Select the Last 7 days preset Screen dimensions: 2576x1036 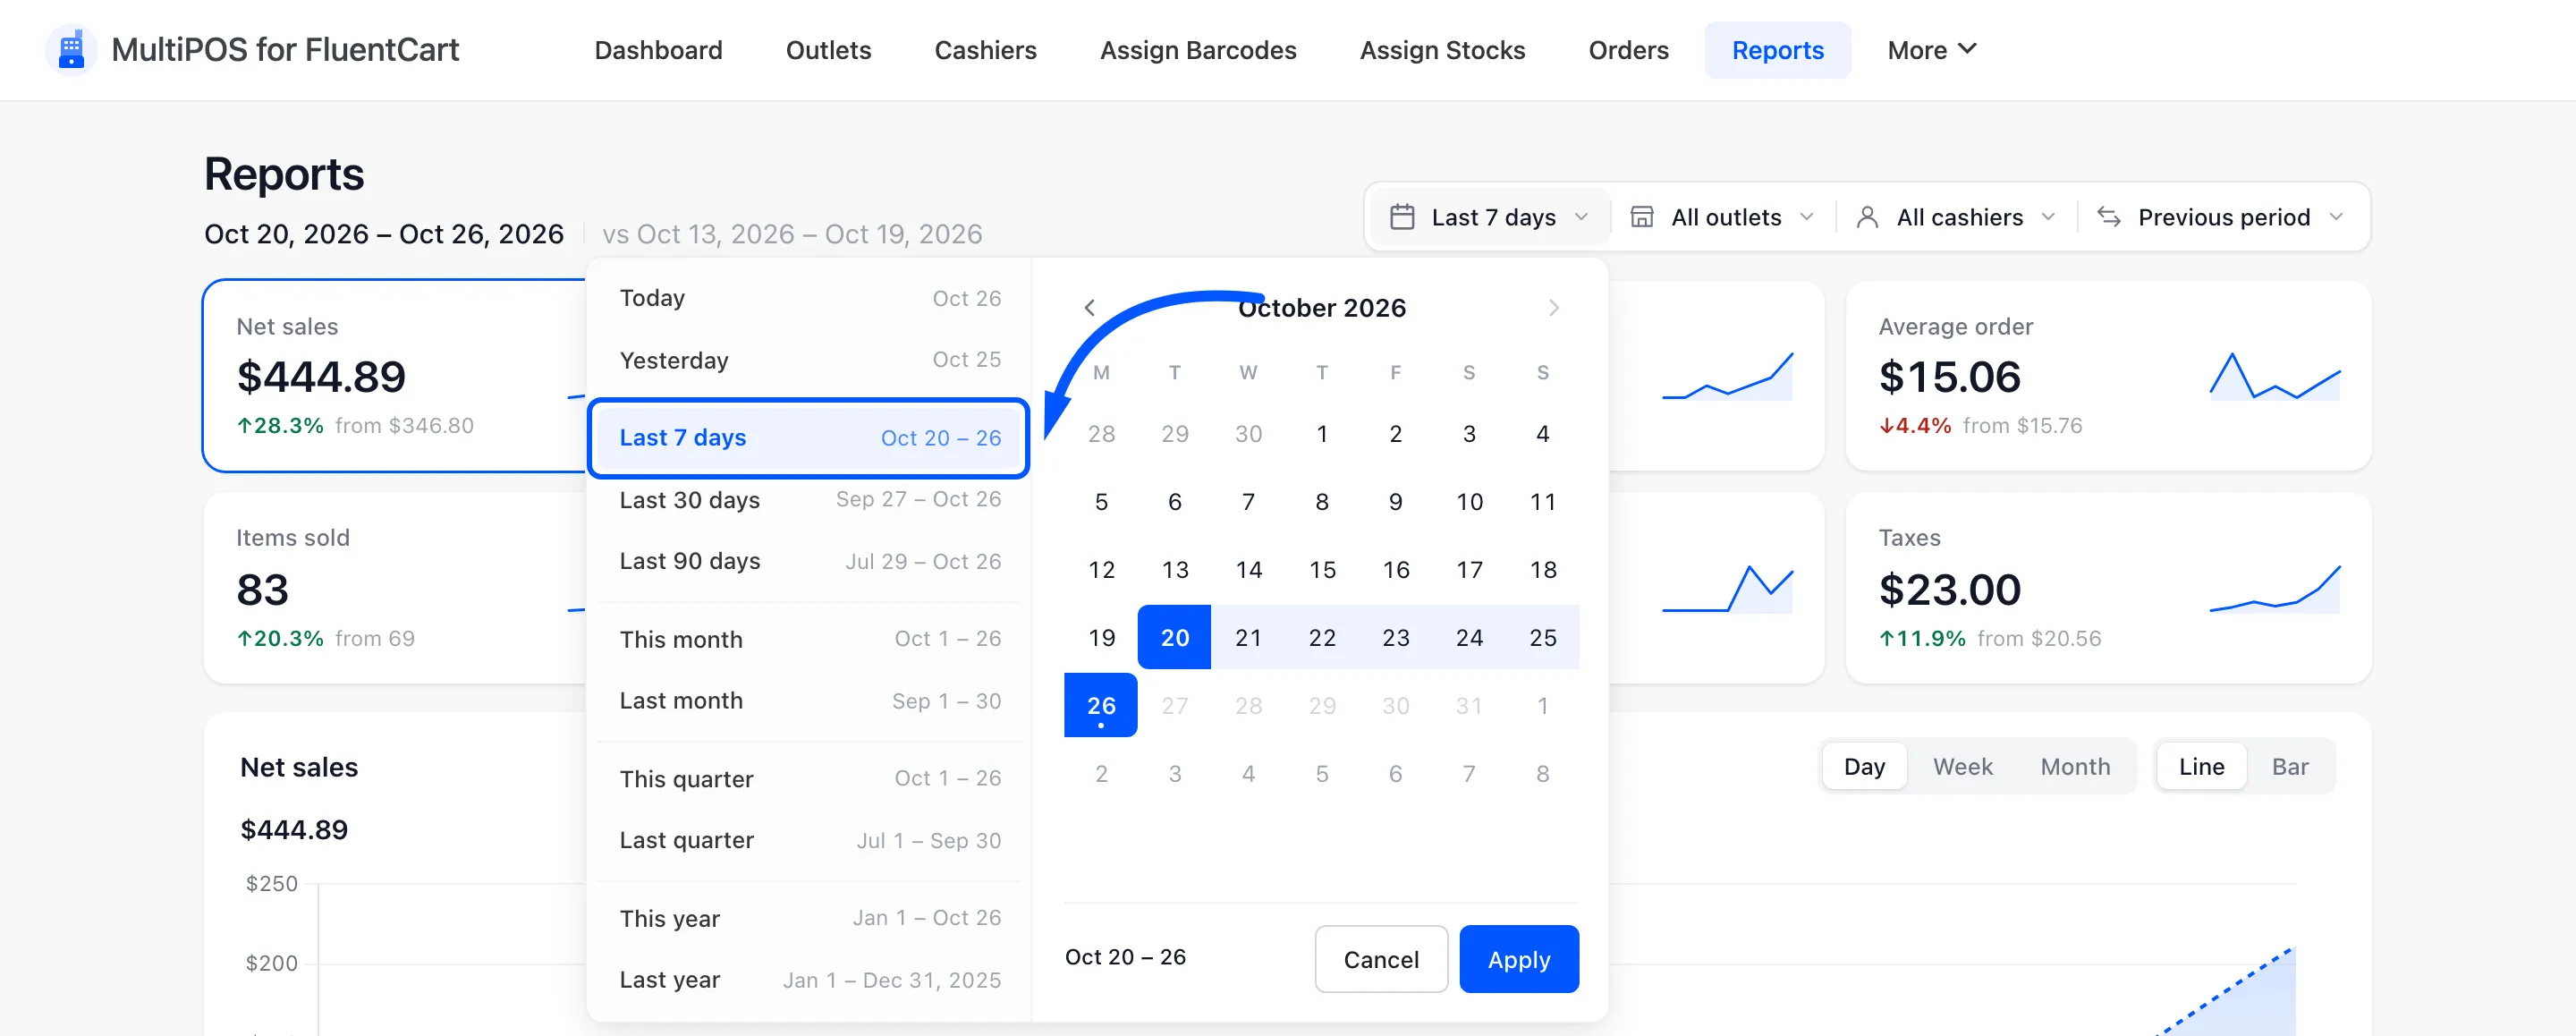tap(809, 438)
